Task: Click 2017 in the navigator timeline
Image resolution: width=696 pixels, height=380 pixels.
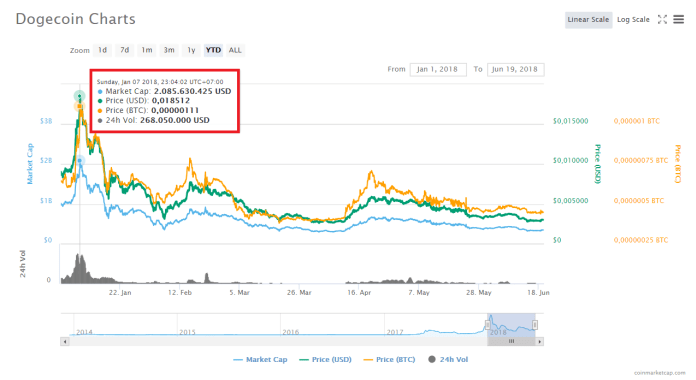Action: point(395,332)
